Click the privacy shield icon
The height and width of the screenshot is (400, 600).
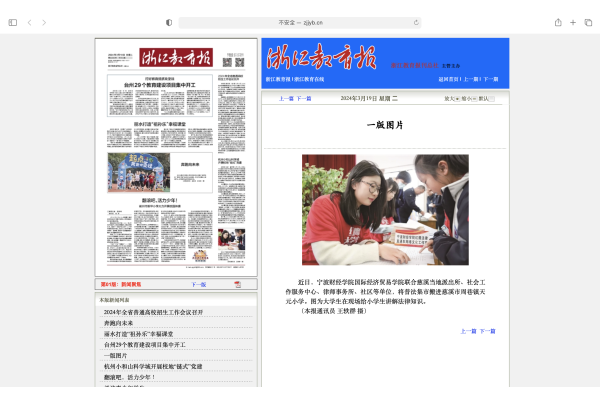point(168,22)
